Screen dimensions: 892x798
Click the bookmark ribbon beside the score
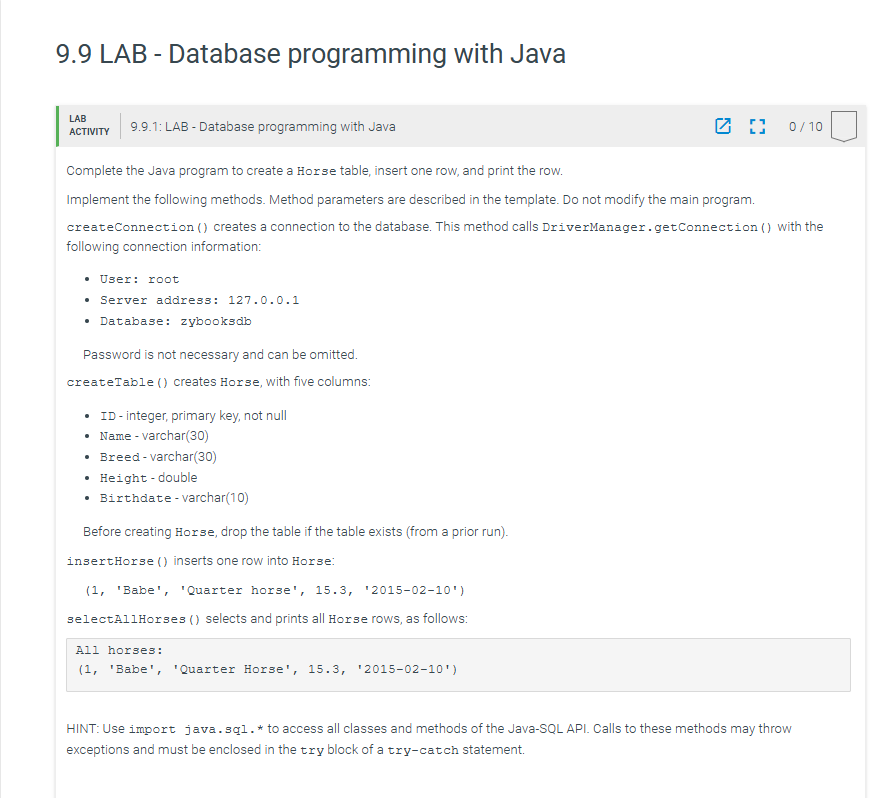tap(843, 126)
